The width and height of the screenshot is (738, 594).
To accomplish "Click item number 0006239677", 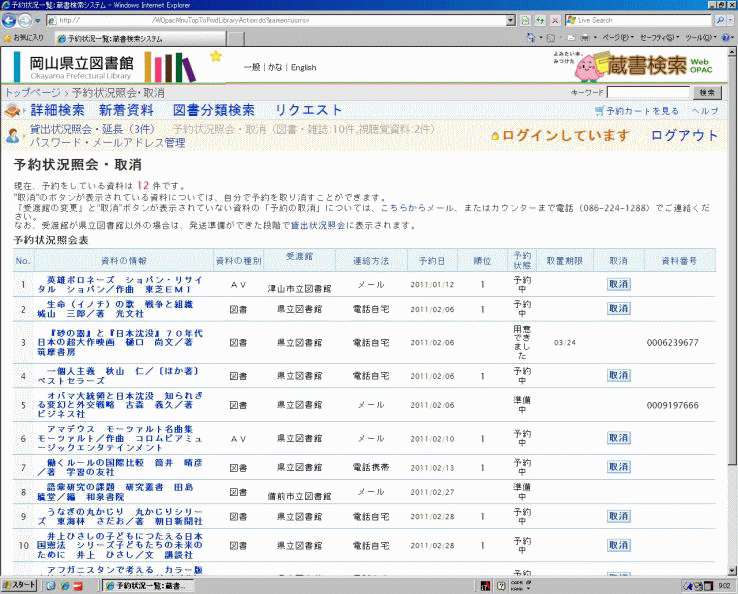I will coord(672,343).
